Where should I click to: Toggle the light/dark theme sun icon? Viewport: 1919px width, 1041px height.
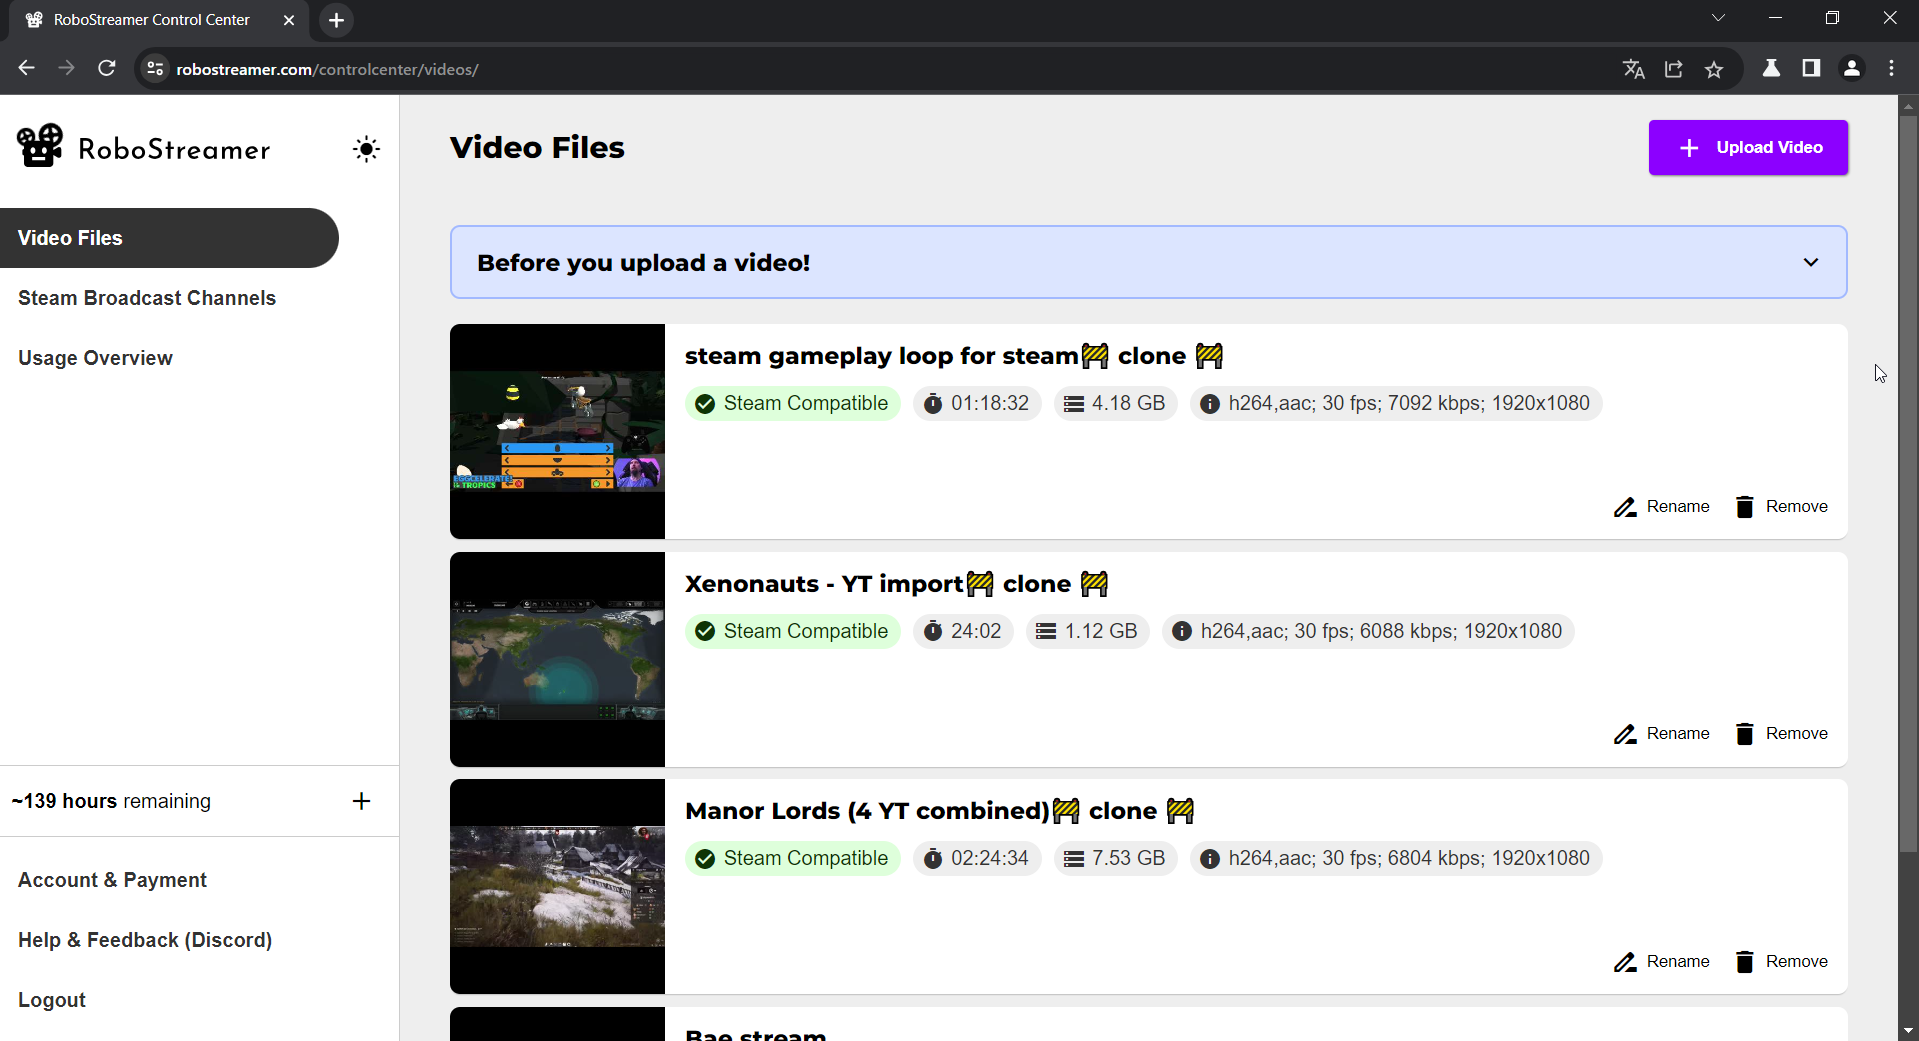(366, 149)
